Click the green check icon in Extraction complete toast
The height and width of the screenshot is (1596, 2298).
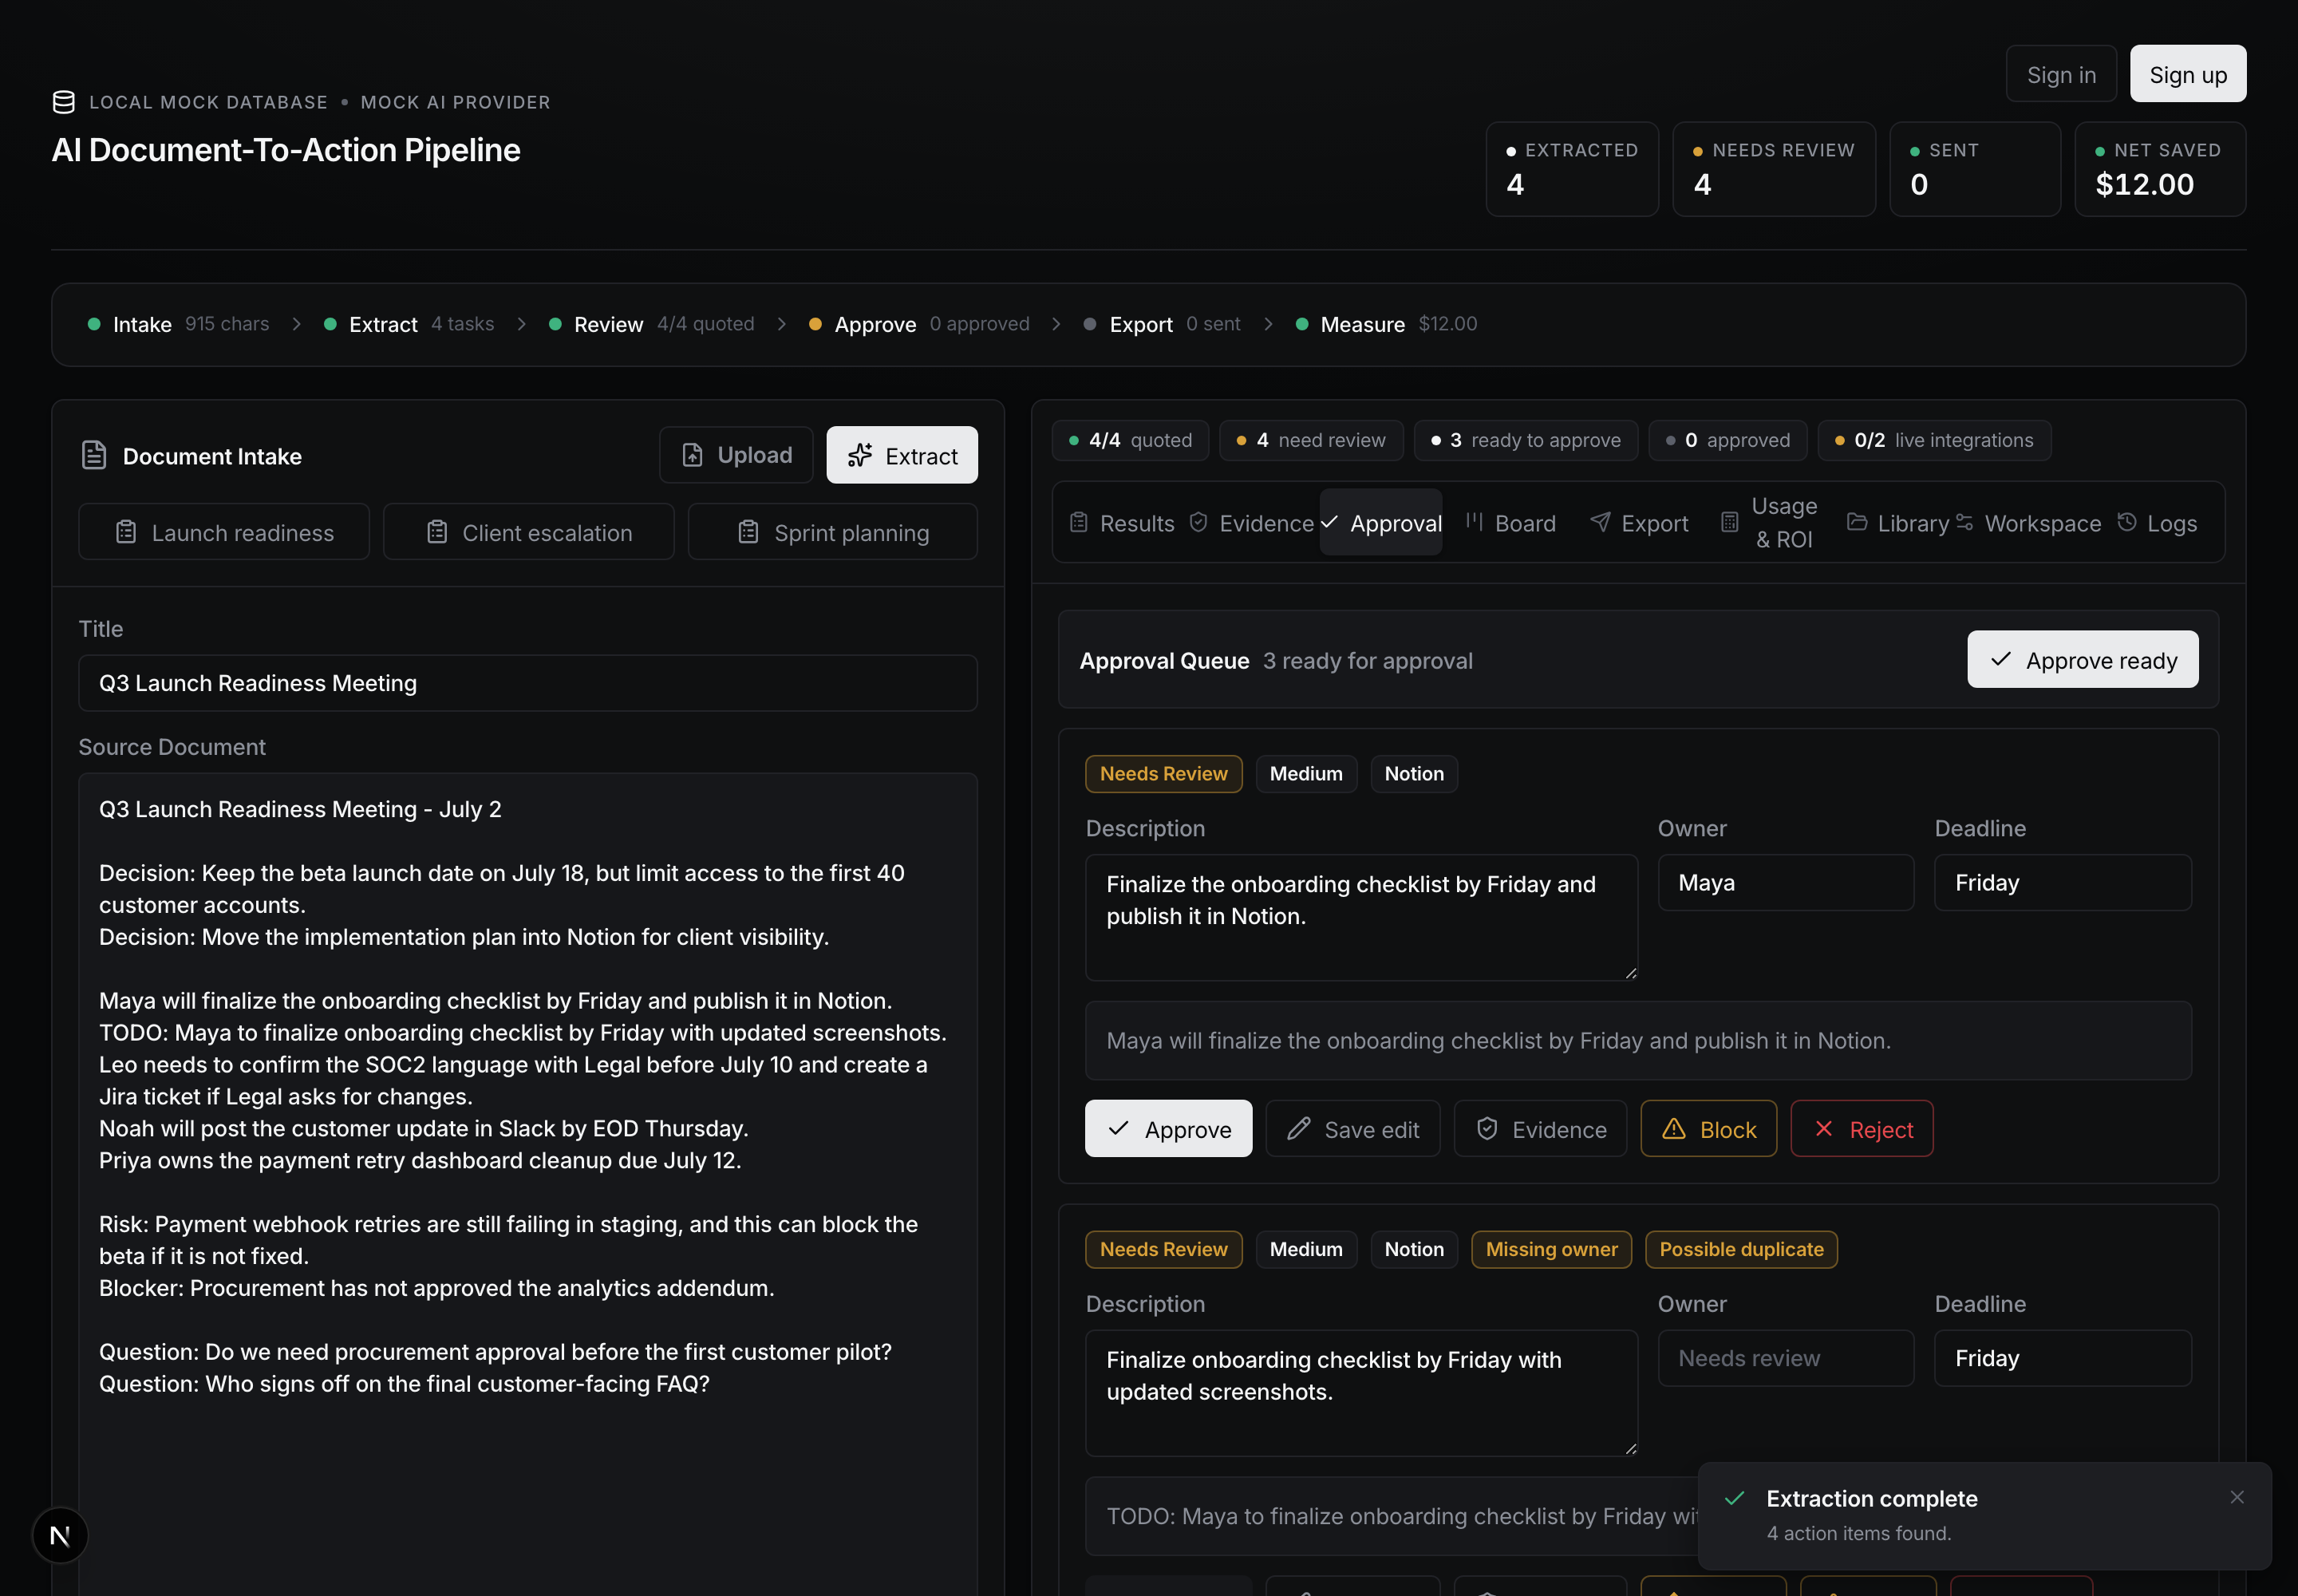[x=1735, y=1498]
